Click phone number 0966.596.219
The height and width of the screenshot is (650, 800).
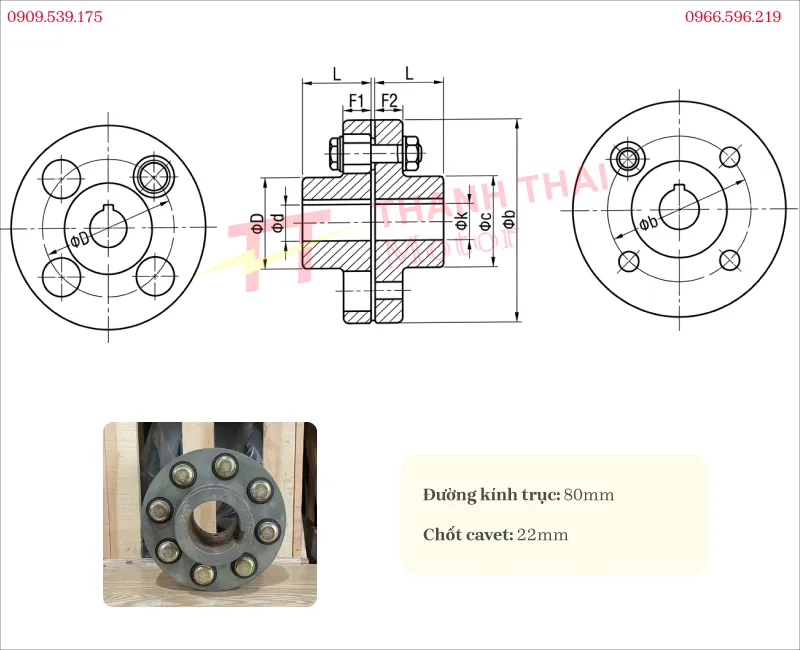pos(733,17)
